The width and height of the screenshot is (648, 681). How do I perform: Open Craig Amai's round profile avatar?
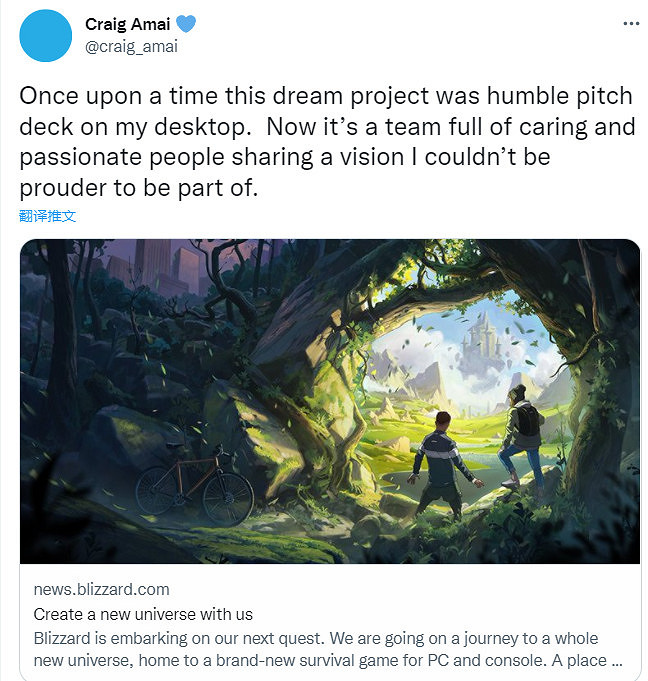point(45,35)
